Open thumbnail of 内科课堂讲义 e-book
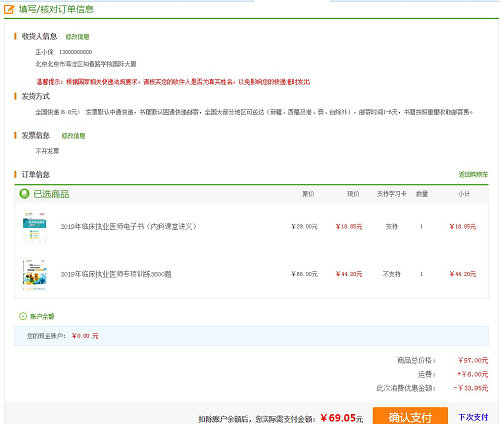Image resolution: width=500 pixels, height=424 pixels. 35,227
